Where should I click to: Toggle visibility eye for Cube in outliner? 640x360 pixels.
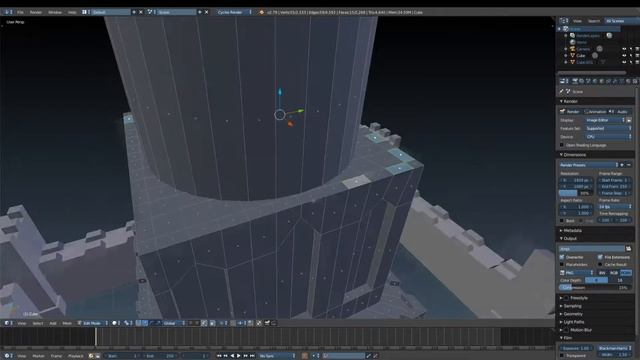(x=624, y=56)
